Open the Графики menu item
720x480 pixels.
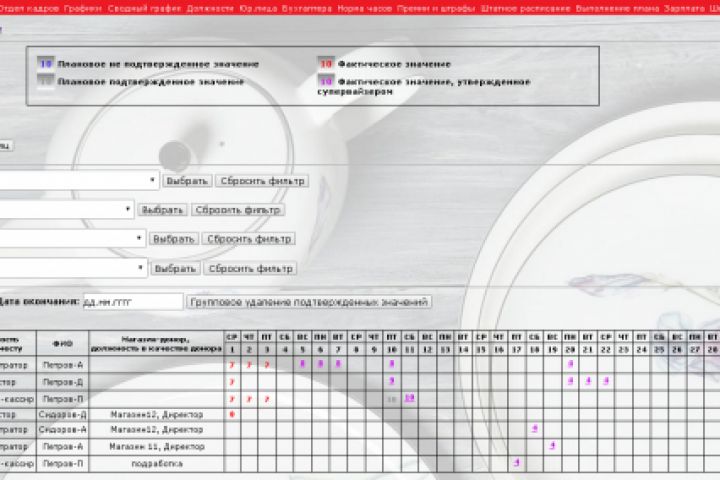coord(83,8)
